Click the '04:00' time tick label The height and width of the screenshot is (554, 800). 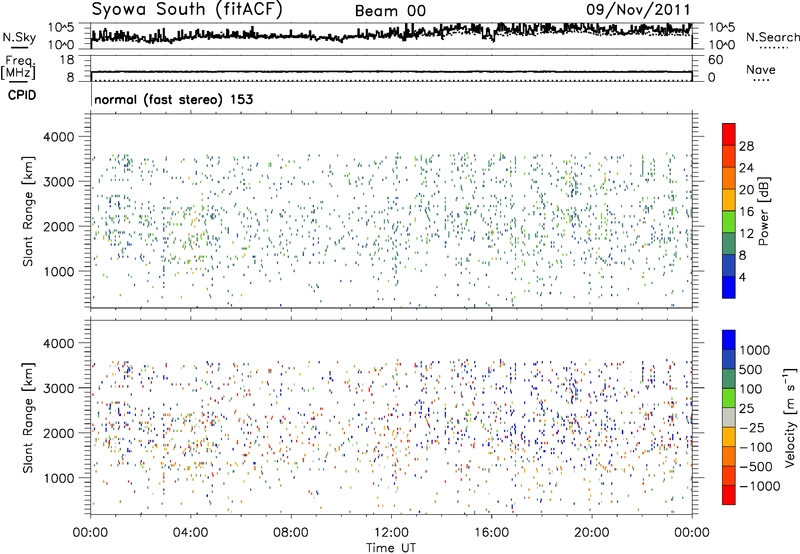coord(190,533)
